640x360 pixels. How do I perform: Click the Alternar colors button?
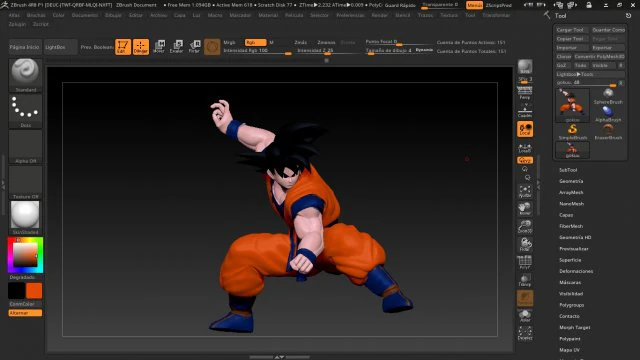coord(25,313)
